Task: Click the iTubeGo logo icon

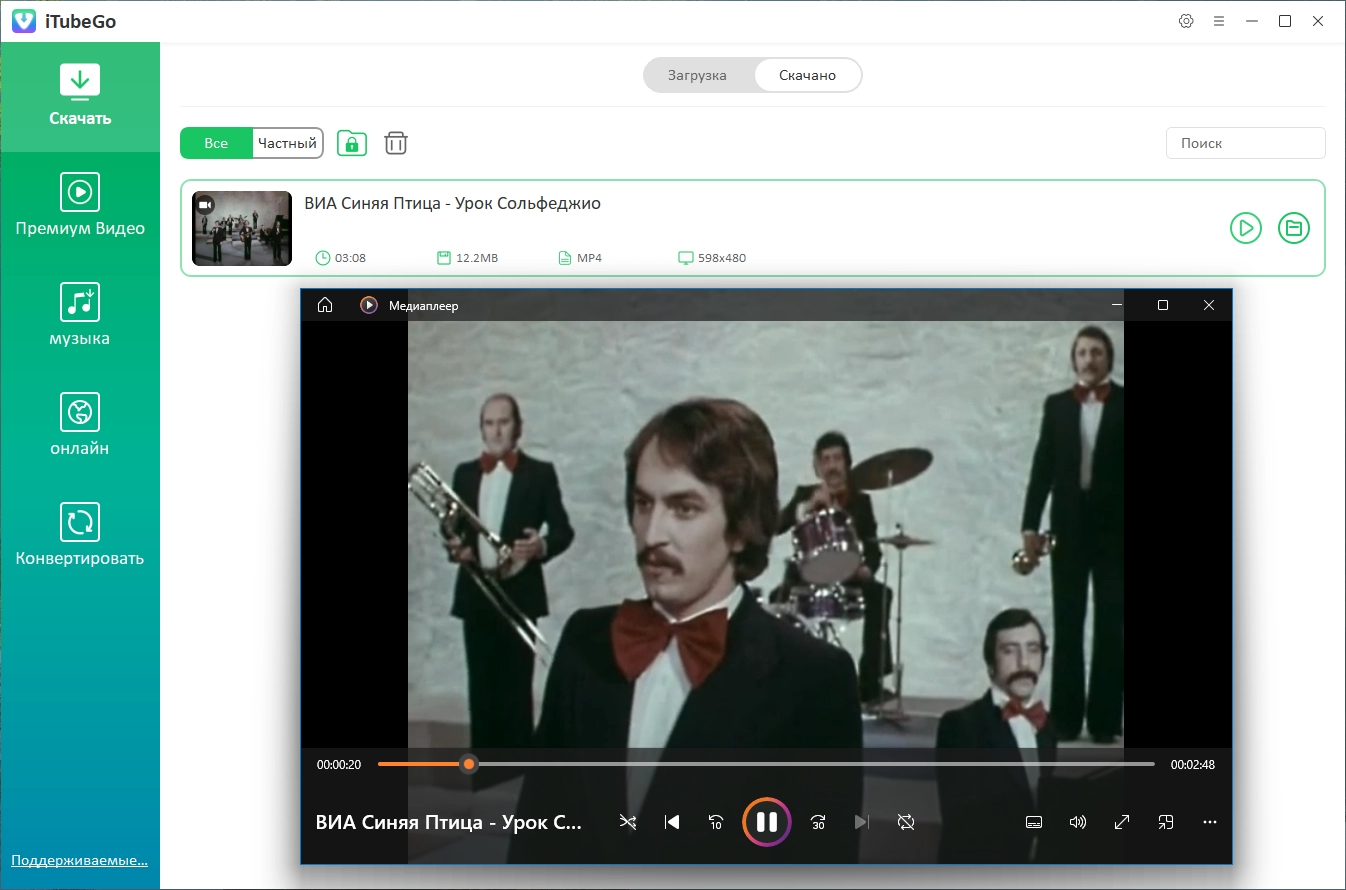Action: 24,21
